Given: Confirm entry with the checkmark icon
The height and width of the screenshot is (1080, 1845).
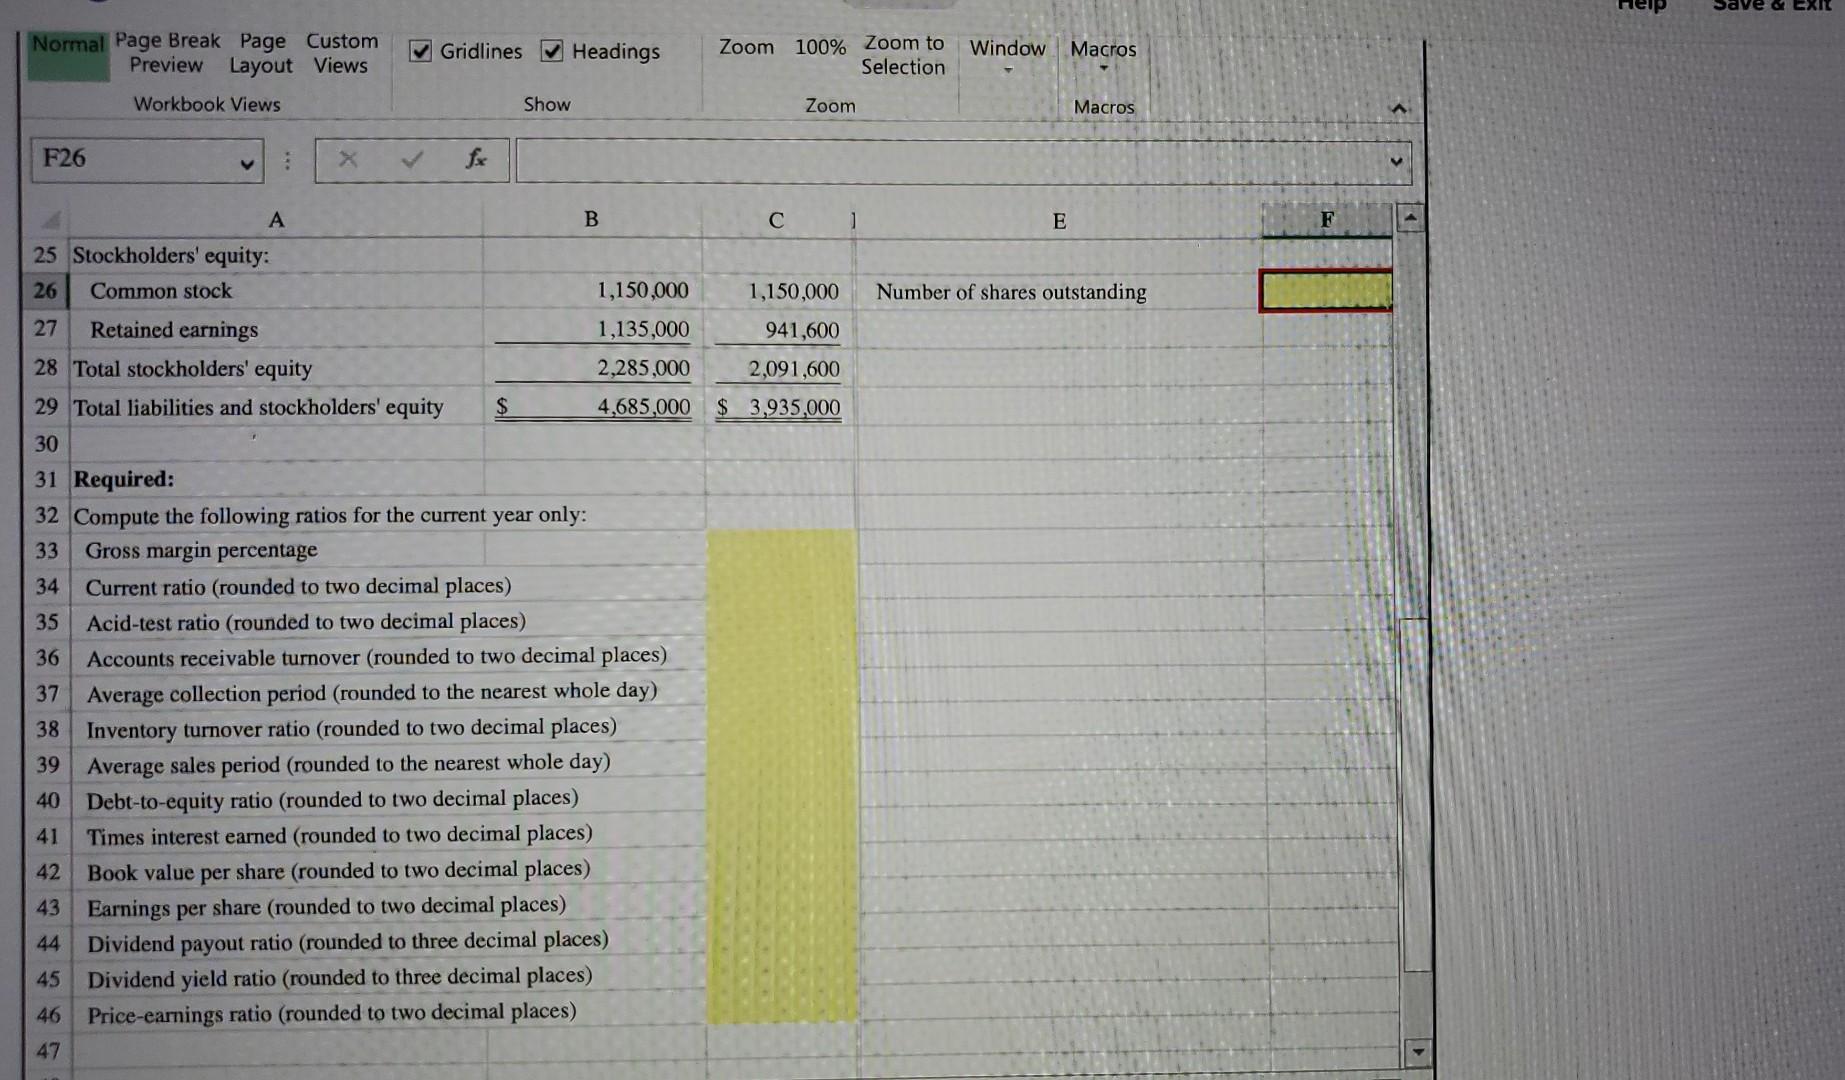Looking at the screenshot, I should [x=411, y=159].
